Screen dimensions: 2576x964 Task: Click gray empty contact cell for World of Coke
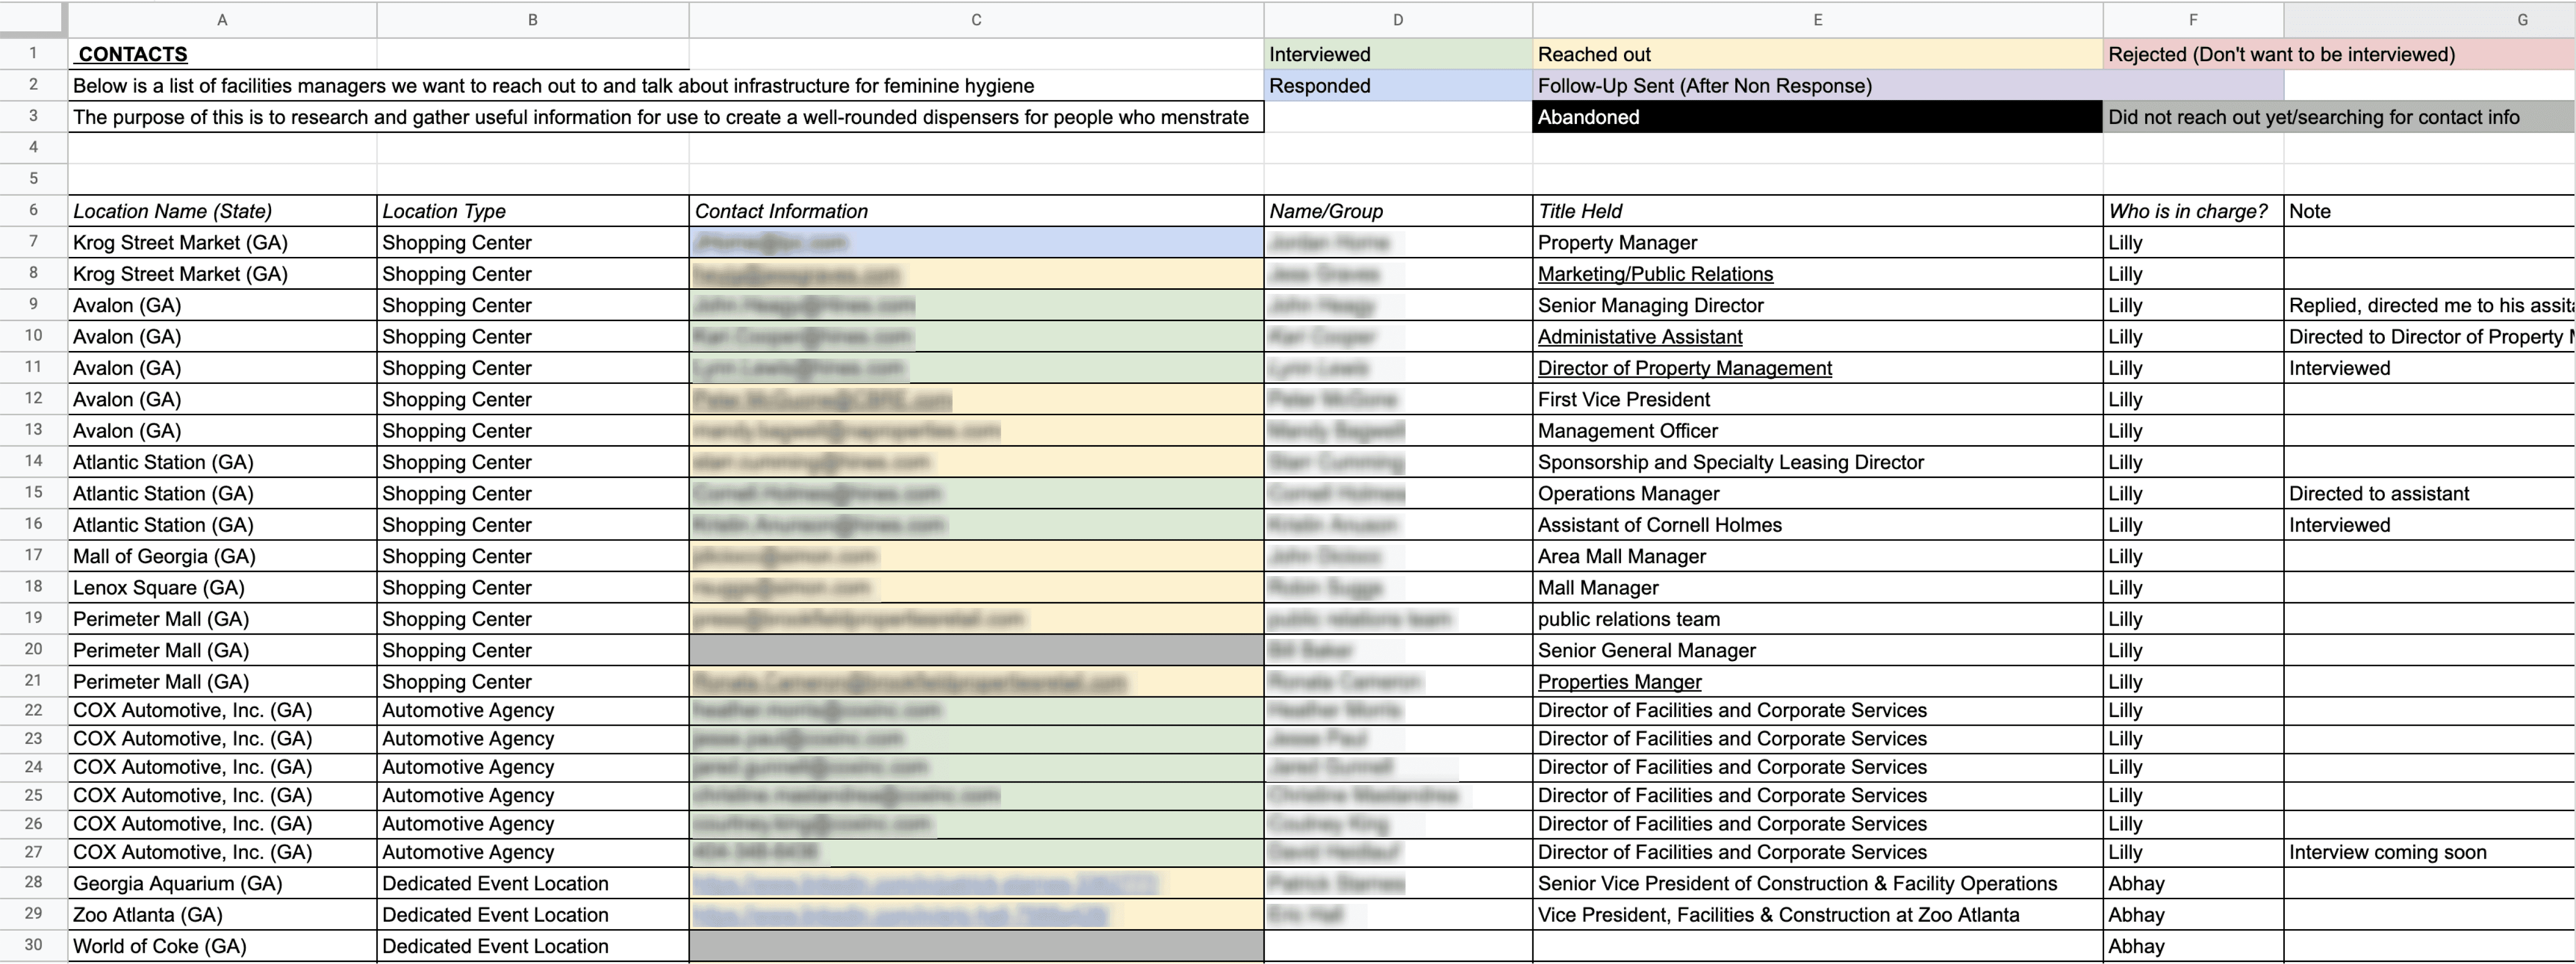coord(976,946)
